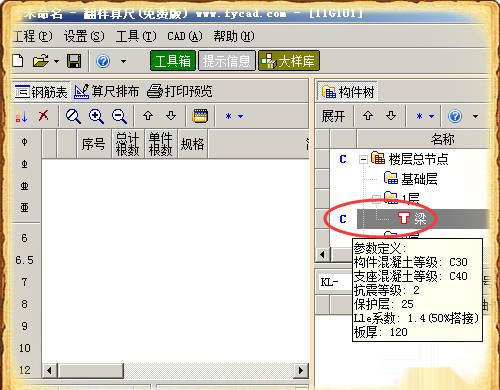Switch to the 钢筋表 tab
The width and height of the screenshot is (500, 390).
point(41,91)
